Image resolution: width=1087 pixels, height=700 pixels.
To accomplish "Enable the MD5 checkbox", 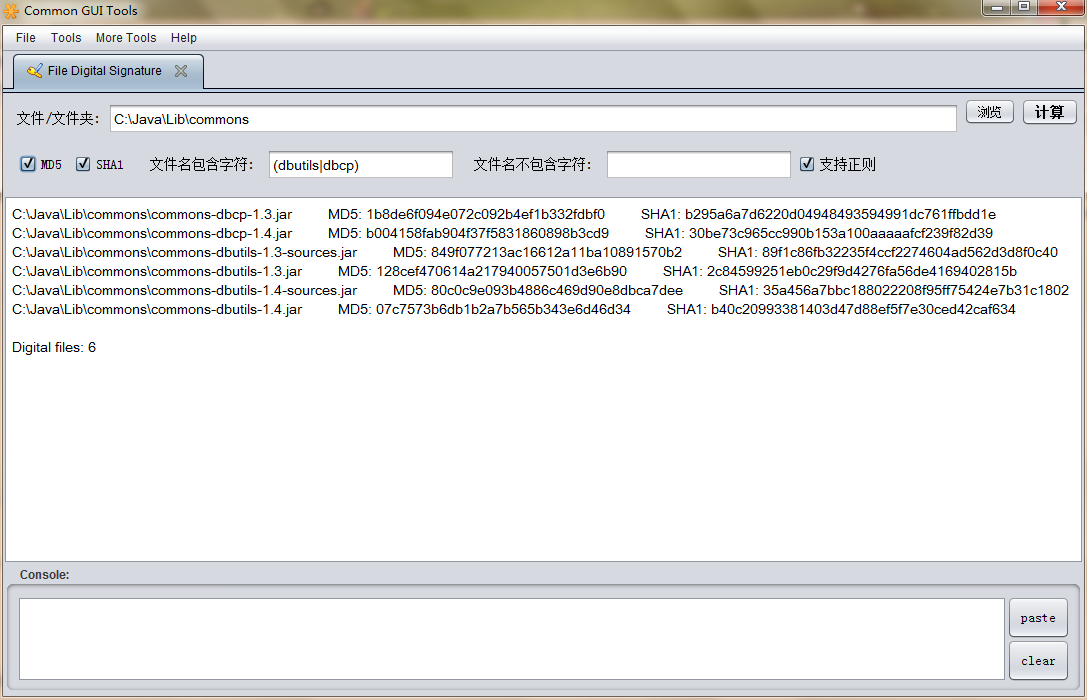I will tap(27, 164).
